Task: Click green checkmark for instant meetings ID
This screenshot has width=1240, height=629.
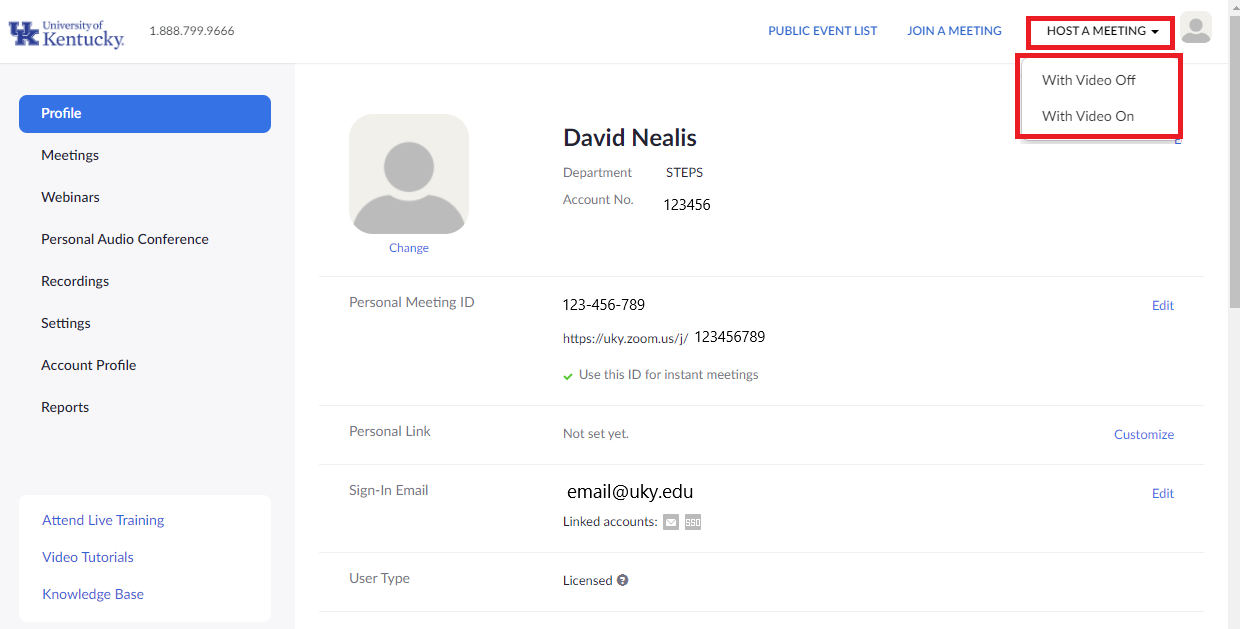Action: click(568, 376)
